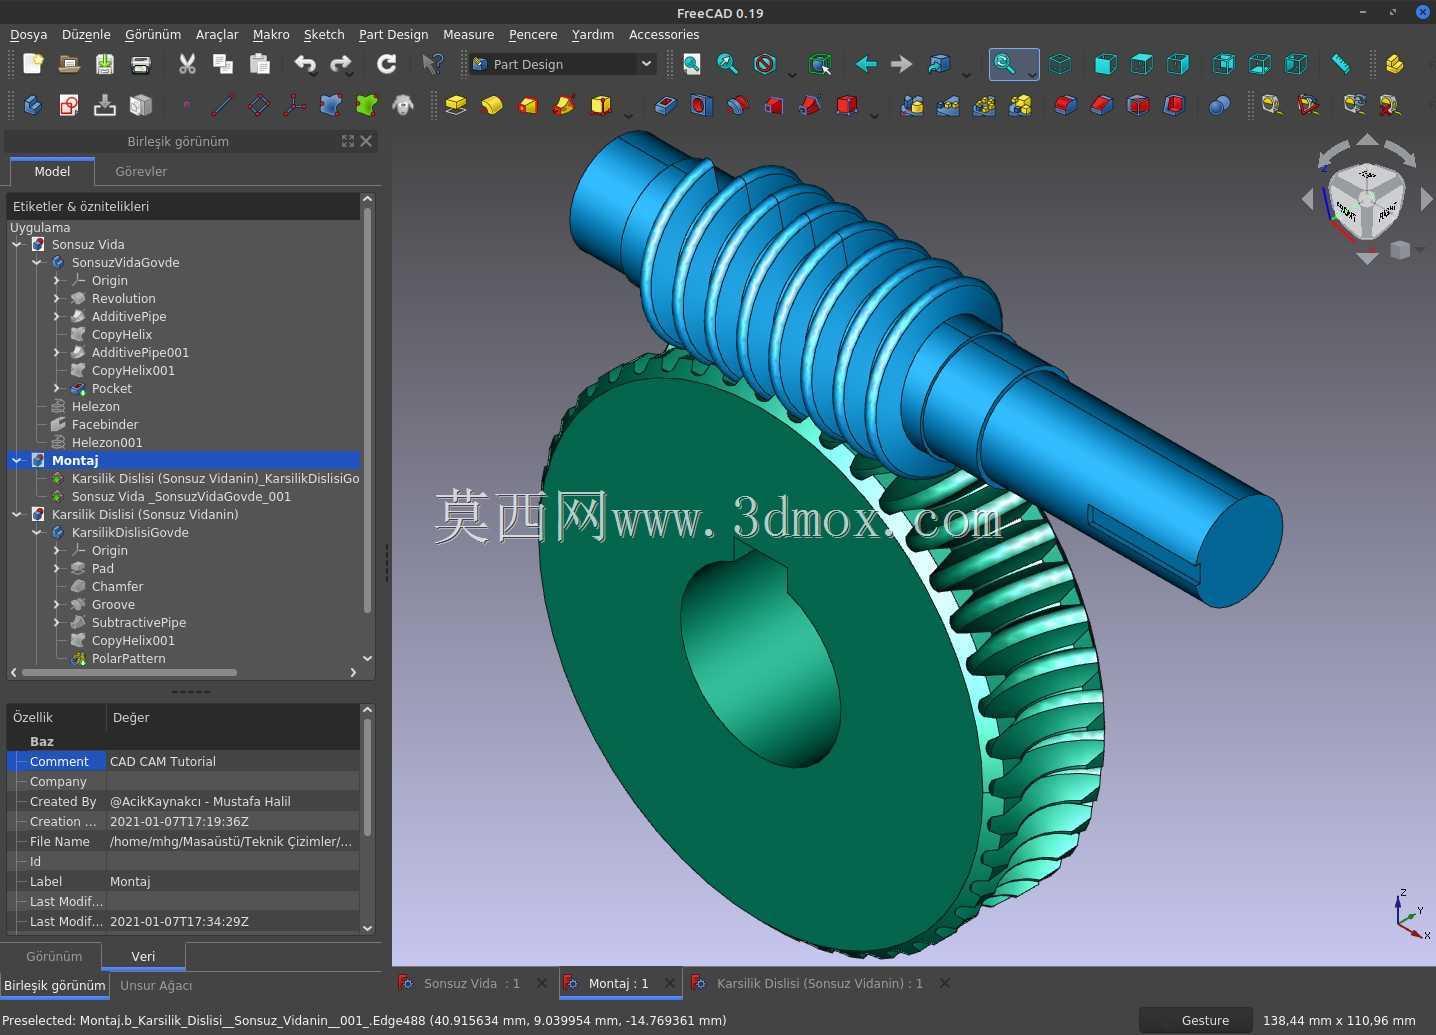Create datum line tool icon
This screenshot has height=1035, width=1436.
coord(223,105)
